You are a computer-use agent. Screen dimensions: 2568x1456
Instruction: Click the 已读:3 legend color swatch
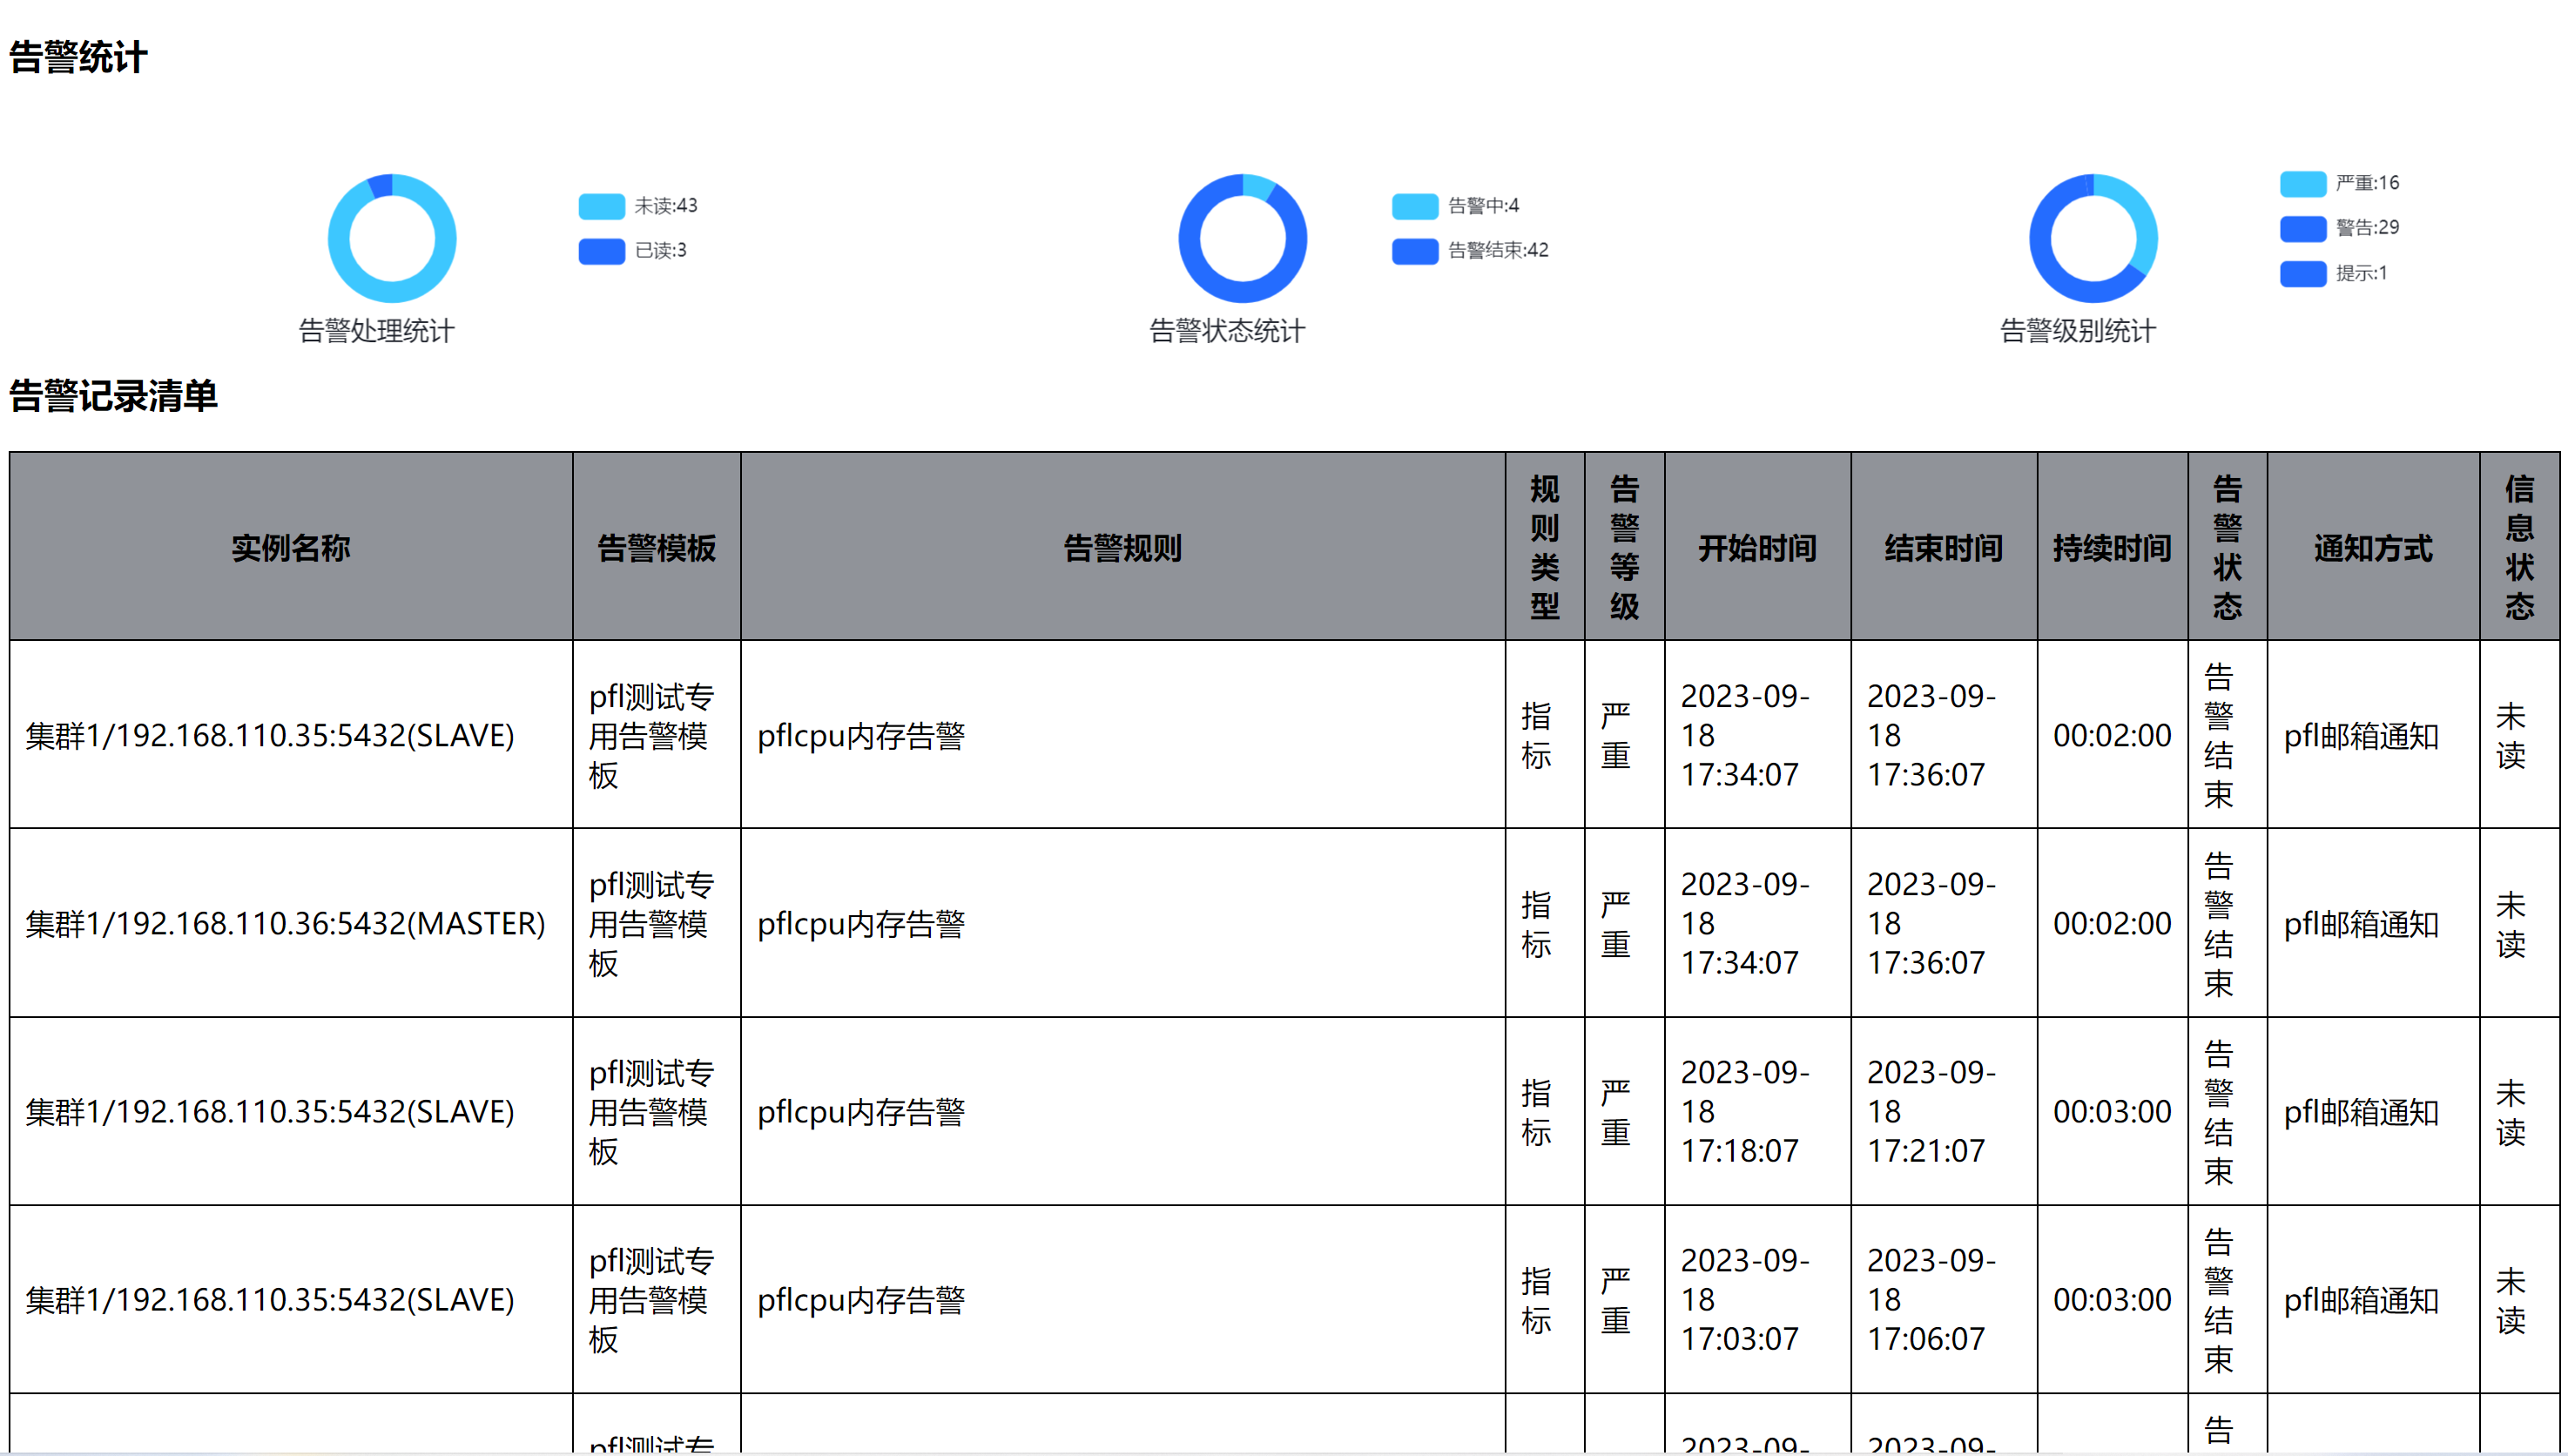(x=601, y=251)
